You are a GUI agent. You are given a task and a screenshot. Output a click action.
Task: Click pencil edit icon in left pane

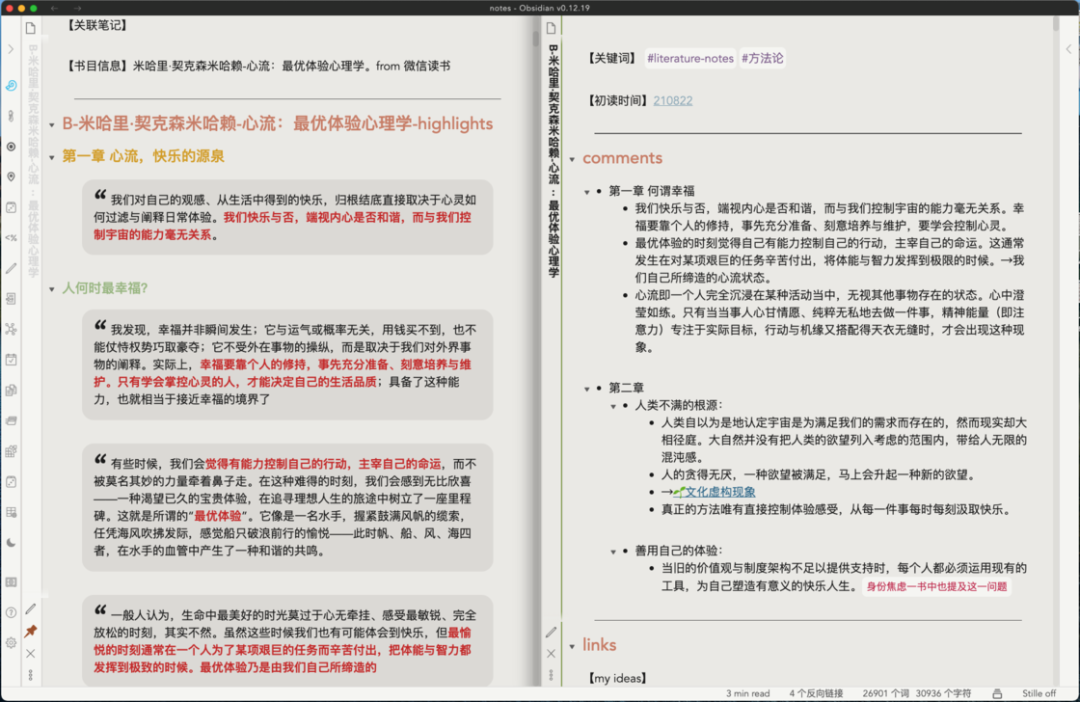[31, 608]
